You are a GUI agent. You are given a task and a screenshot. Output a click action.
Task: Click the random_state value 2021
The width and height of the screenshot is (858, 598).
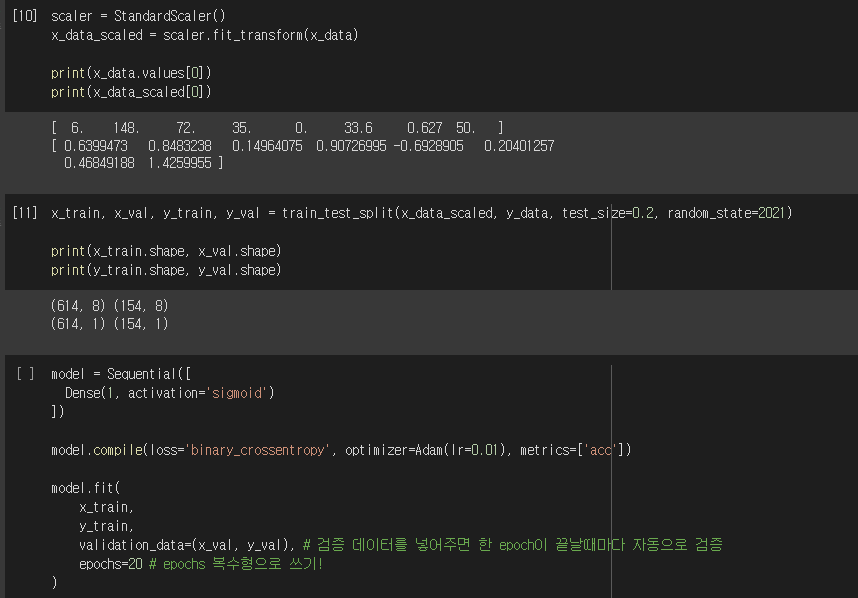coord(772,213)
